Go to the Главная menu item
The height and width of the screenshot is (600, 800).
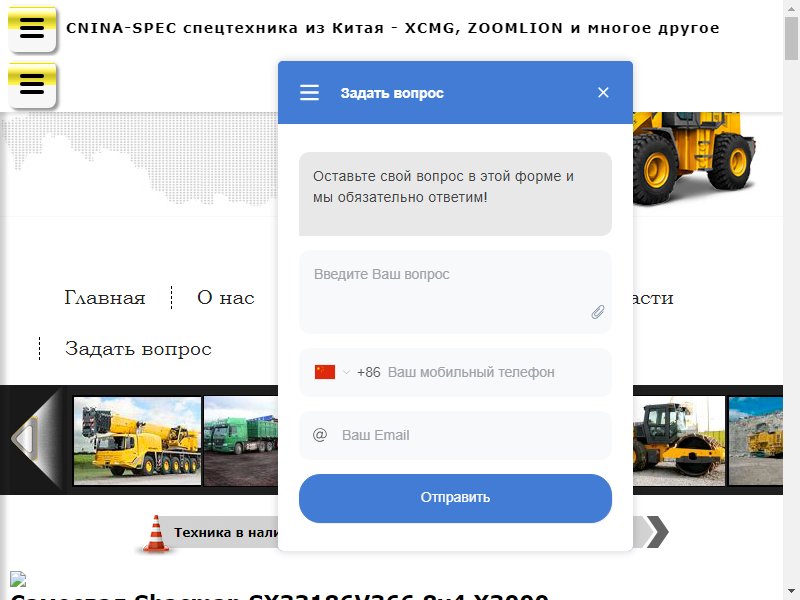105,297
